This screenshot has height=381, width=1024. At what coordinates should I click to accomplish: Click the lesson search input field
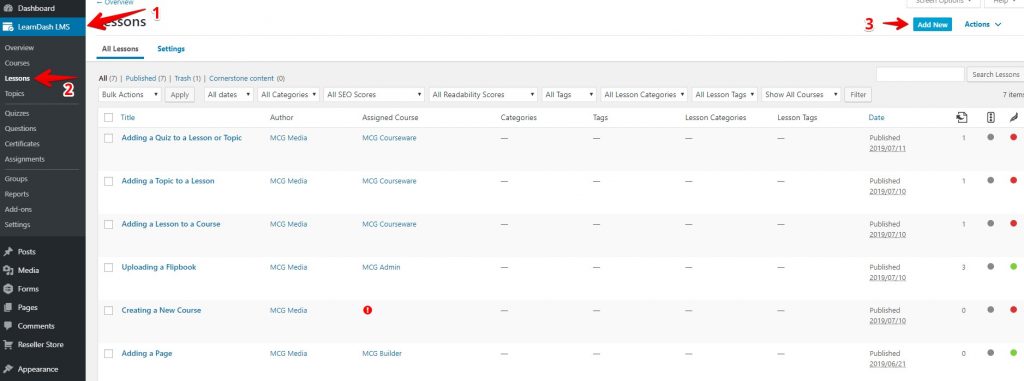[x=920, y=75]
